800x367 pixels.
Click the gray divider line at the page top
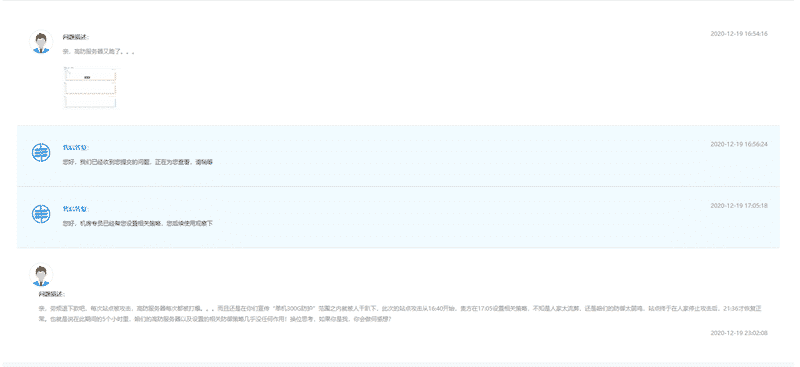pyautogui.click(x=400, y=1)
